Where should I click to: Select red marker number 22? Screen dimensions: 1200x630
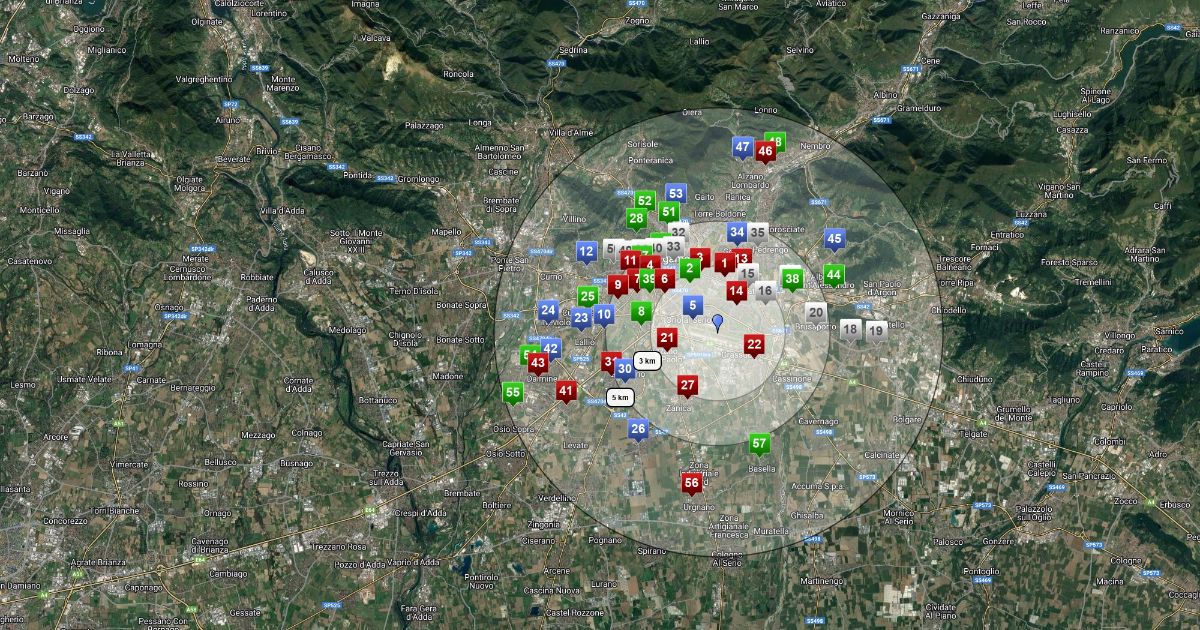point(754,344)
